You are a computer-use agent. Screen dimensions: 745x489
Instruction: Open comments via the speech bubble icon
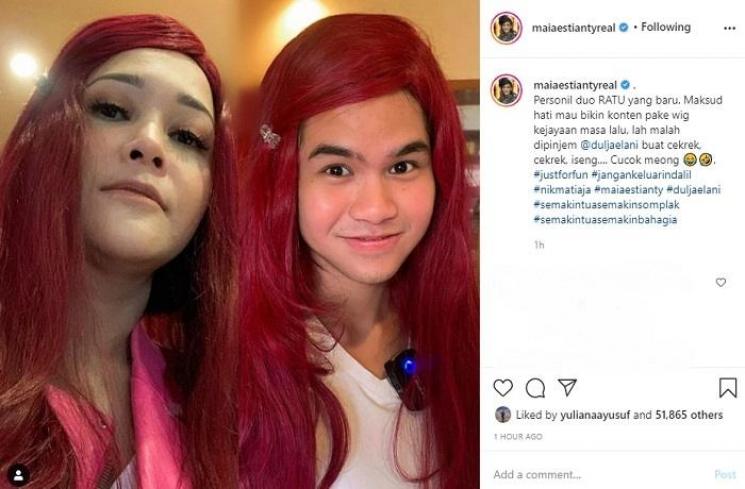535,388
